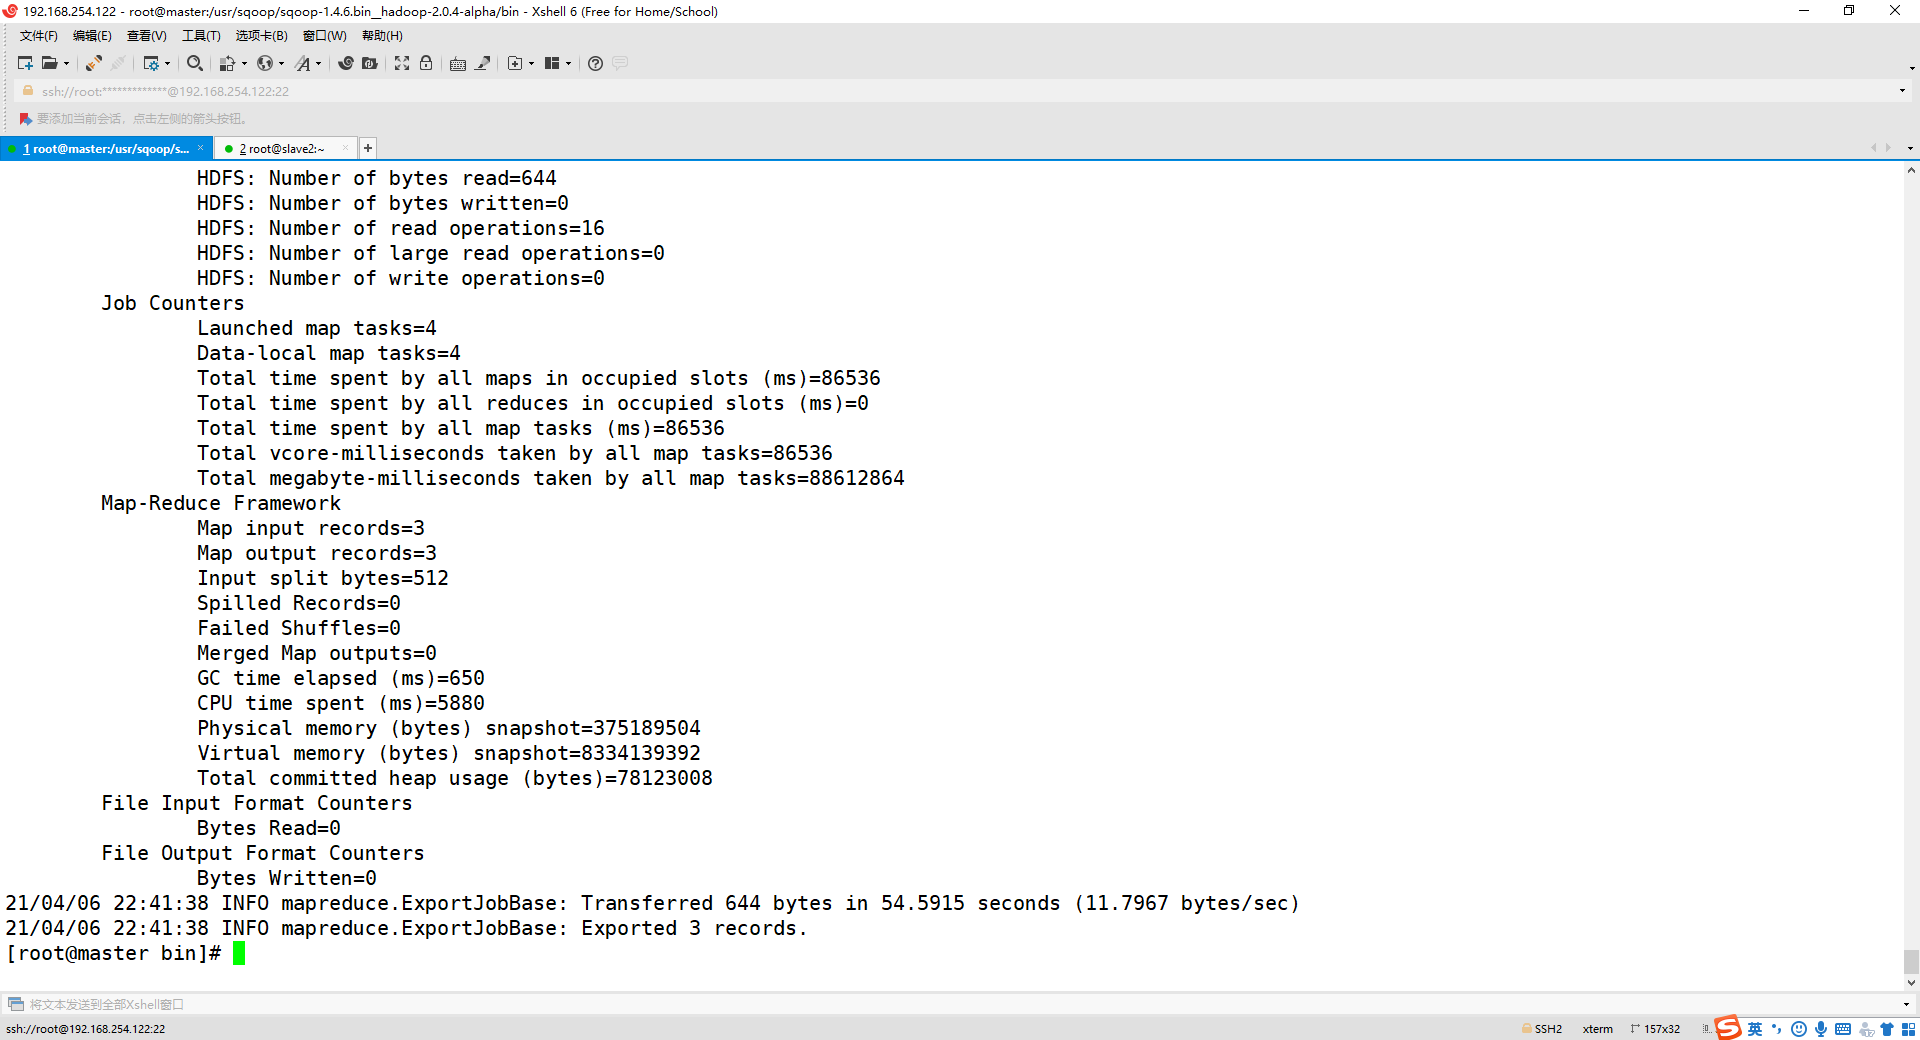This screenshot has width=1920, height=1040.
Task: Click the Find magnifier icon
Action: (195, 63)
